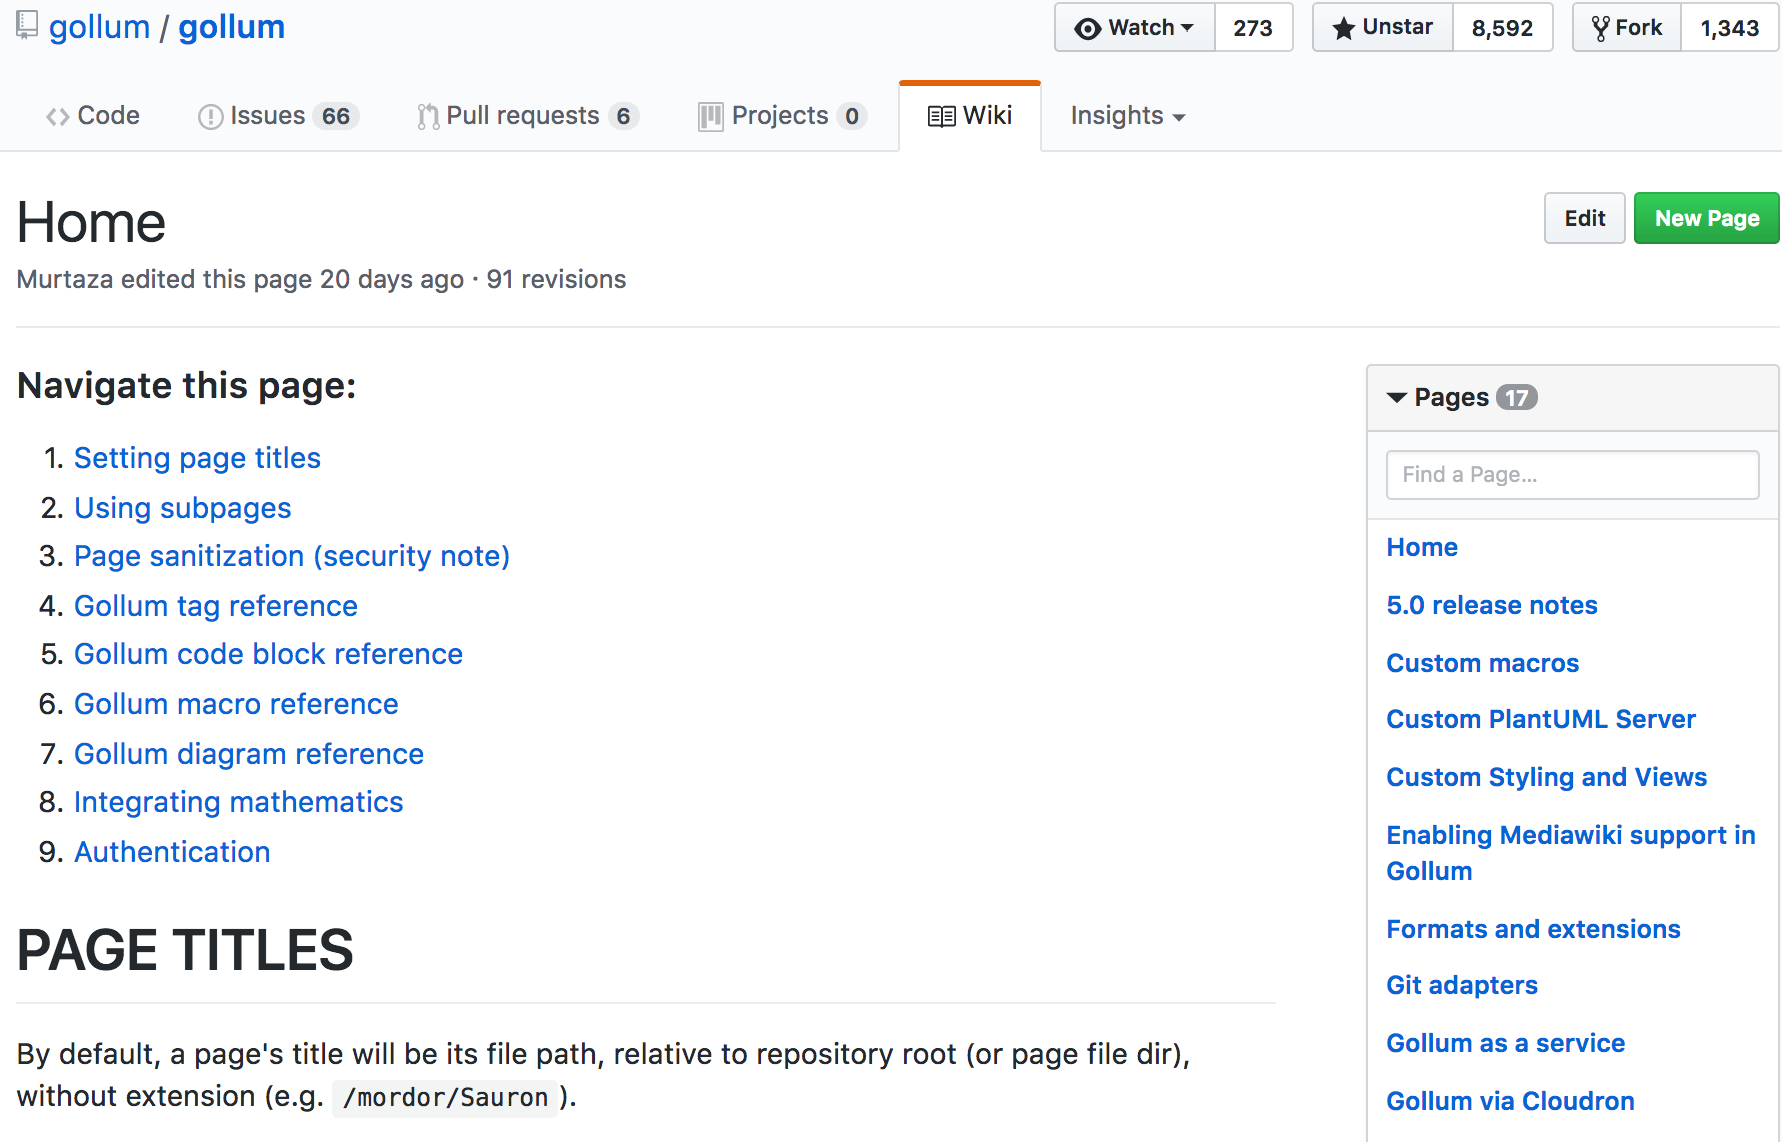Click in the Find a Page search field
Image resolution: width=1782 pixels, height=1142 pixels.
1572,475
